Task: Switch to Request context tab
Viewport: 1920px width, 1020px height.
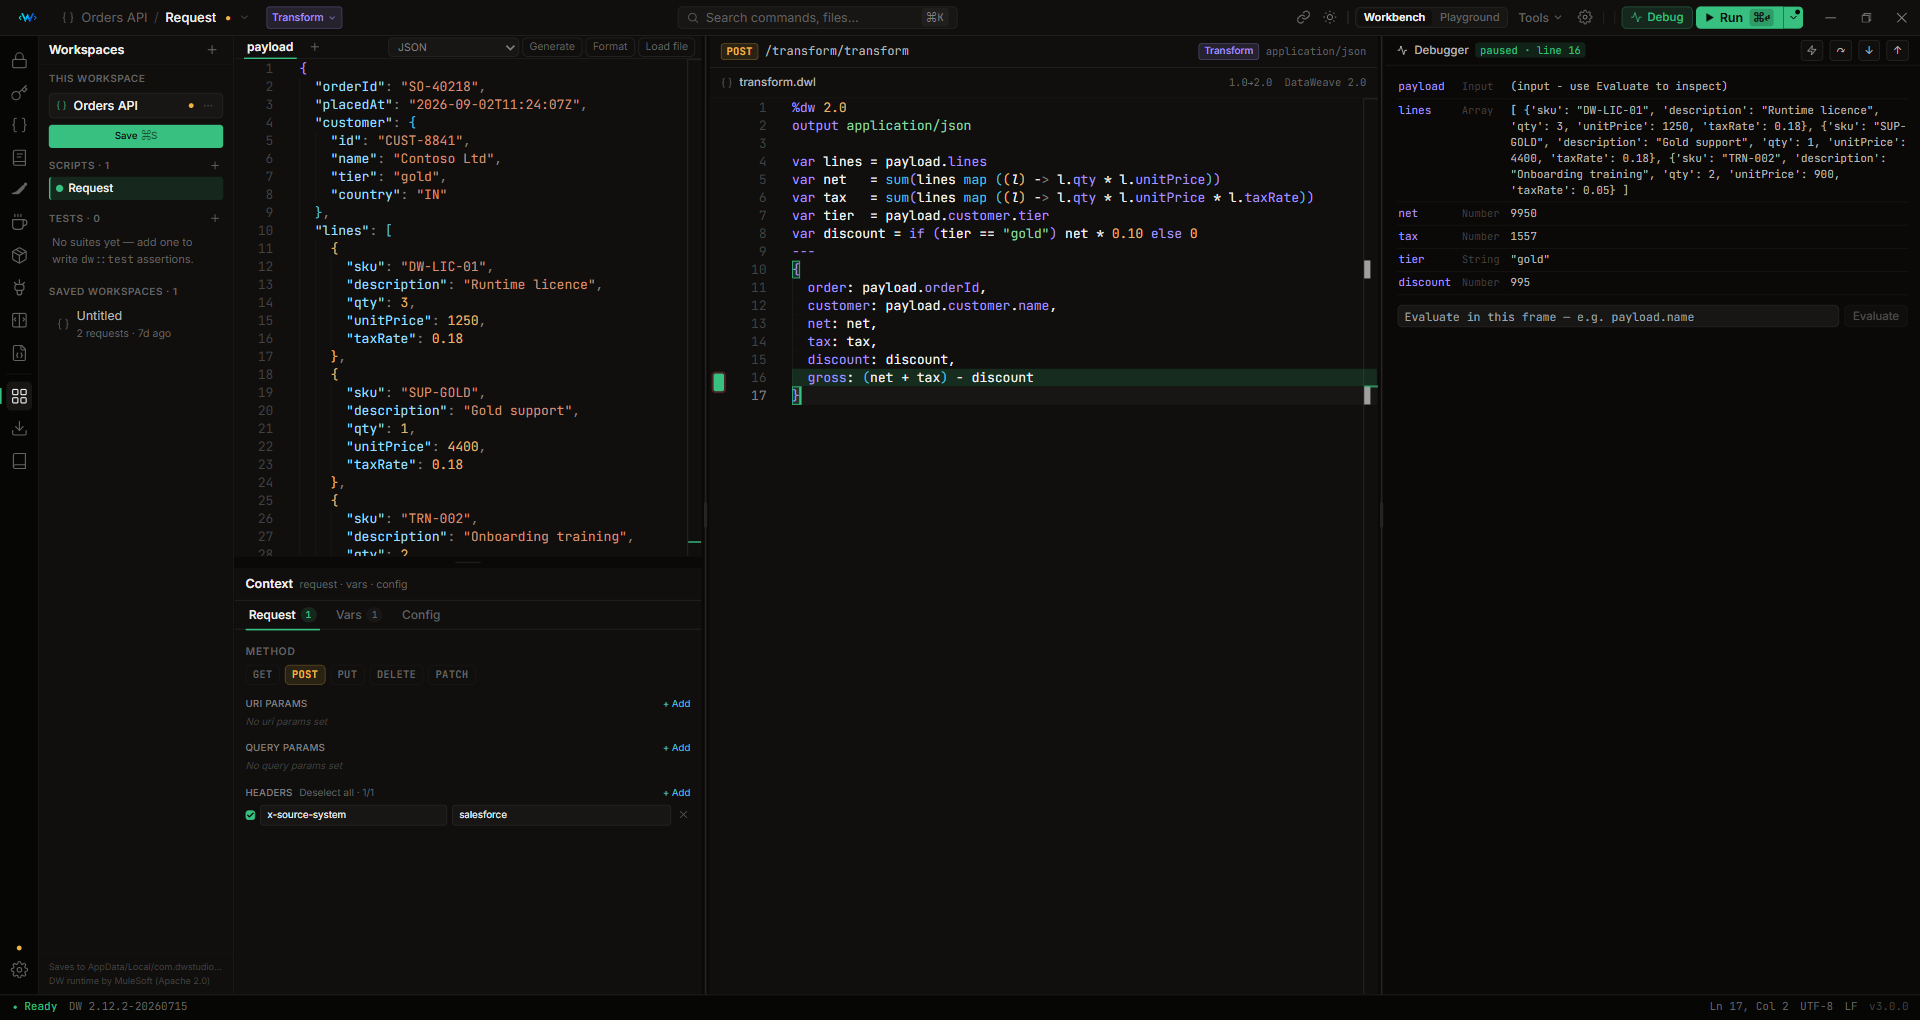Action: (x=282, y=615)
